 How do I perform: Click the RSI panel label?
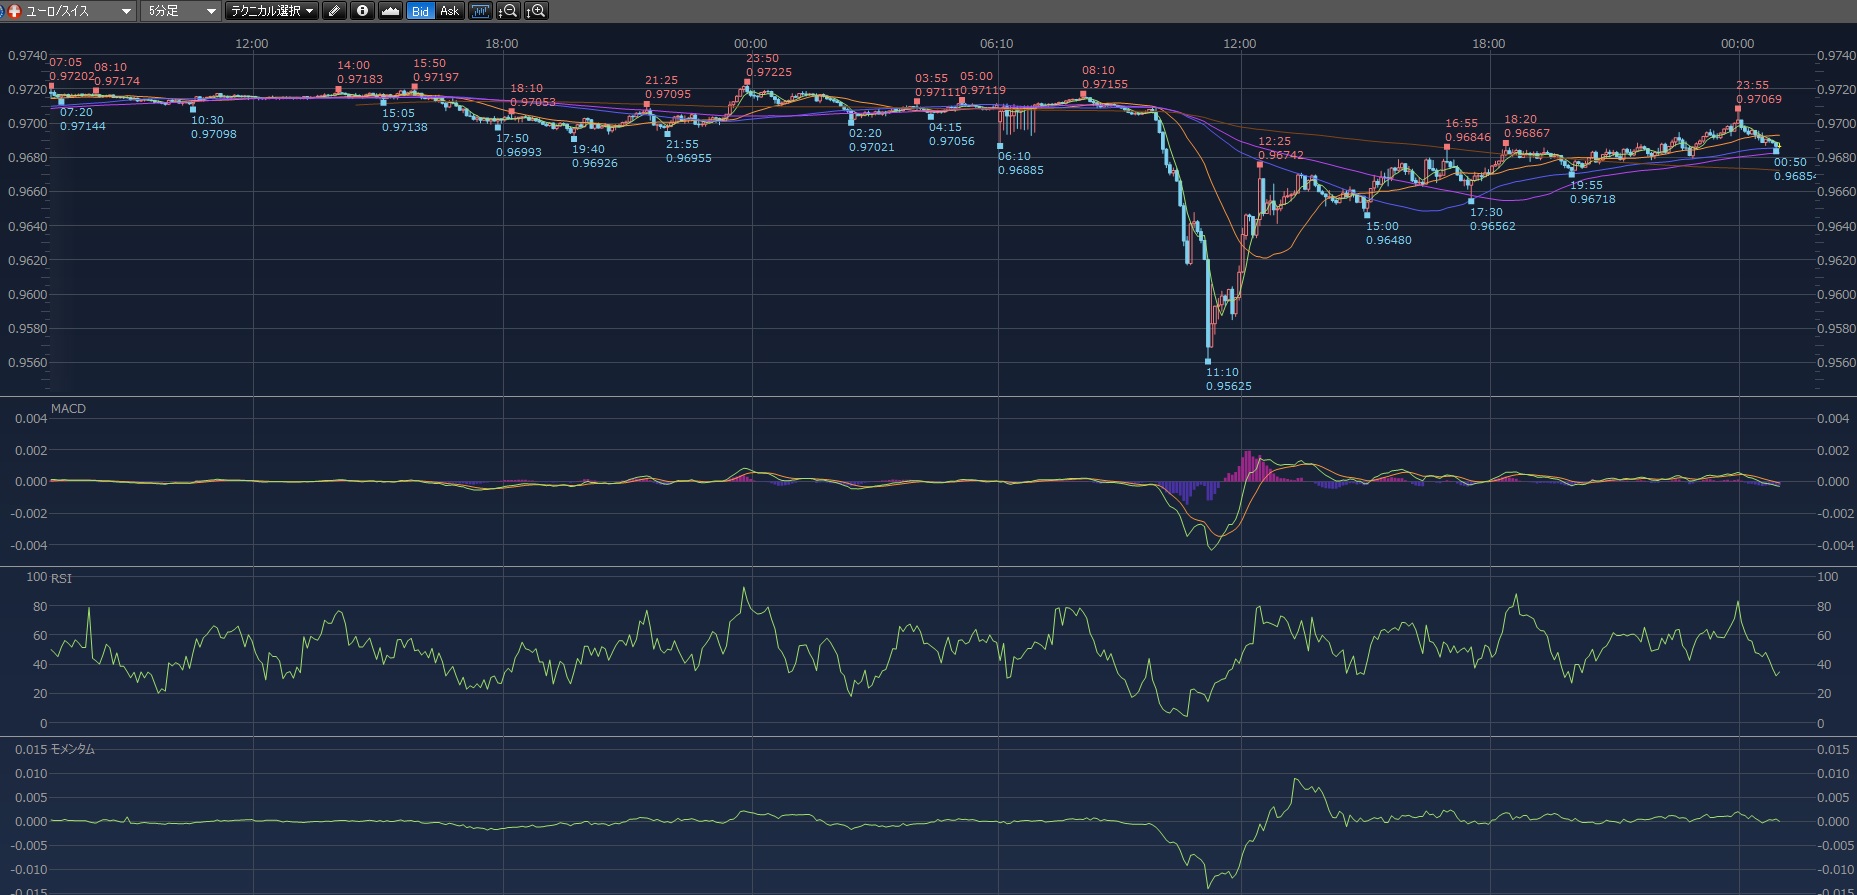tap(61, 579)
